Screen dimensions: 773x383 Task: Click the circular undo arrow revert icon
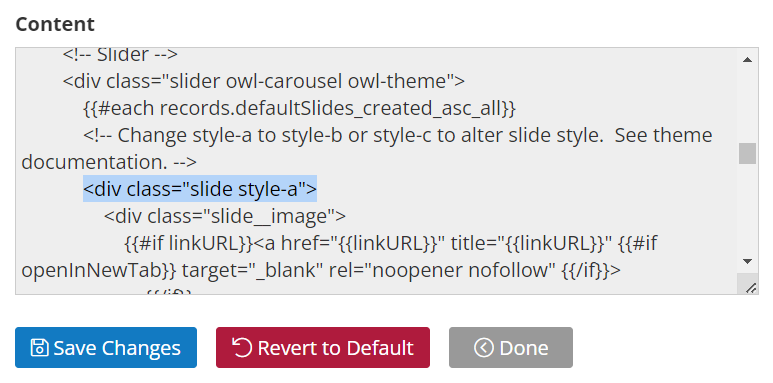pyautogui.click(x=242, y=348)
